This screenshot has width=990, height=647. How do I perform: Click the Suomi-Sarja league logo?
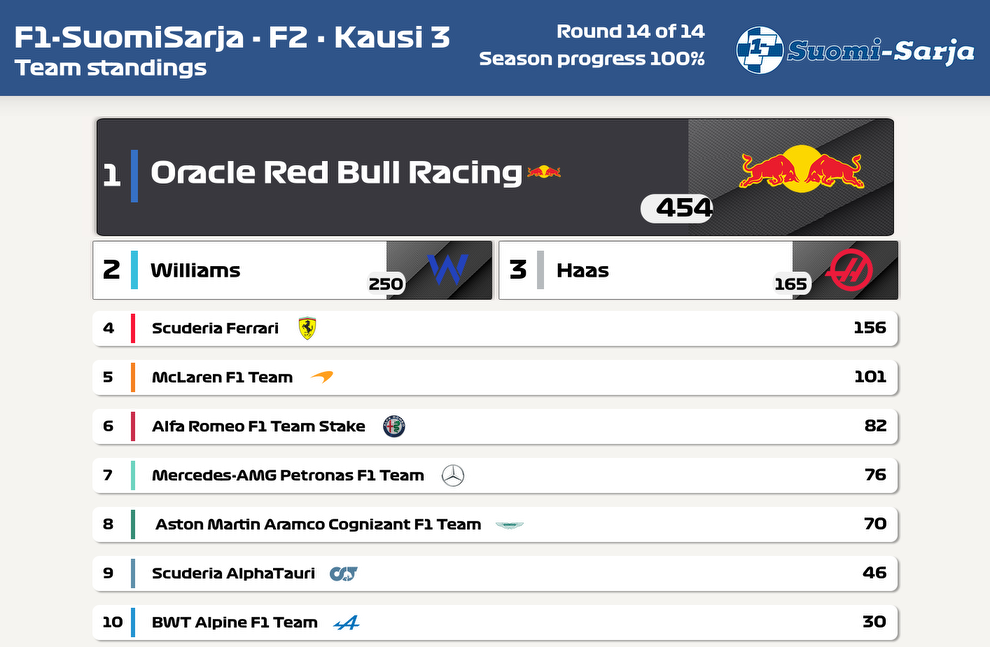pos(856,50)
